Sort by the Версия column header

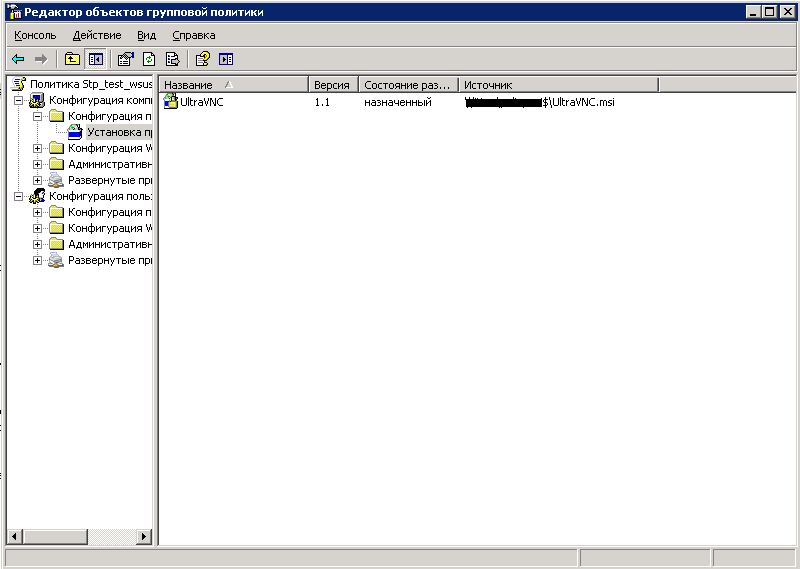(334, 85)
